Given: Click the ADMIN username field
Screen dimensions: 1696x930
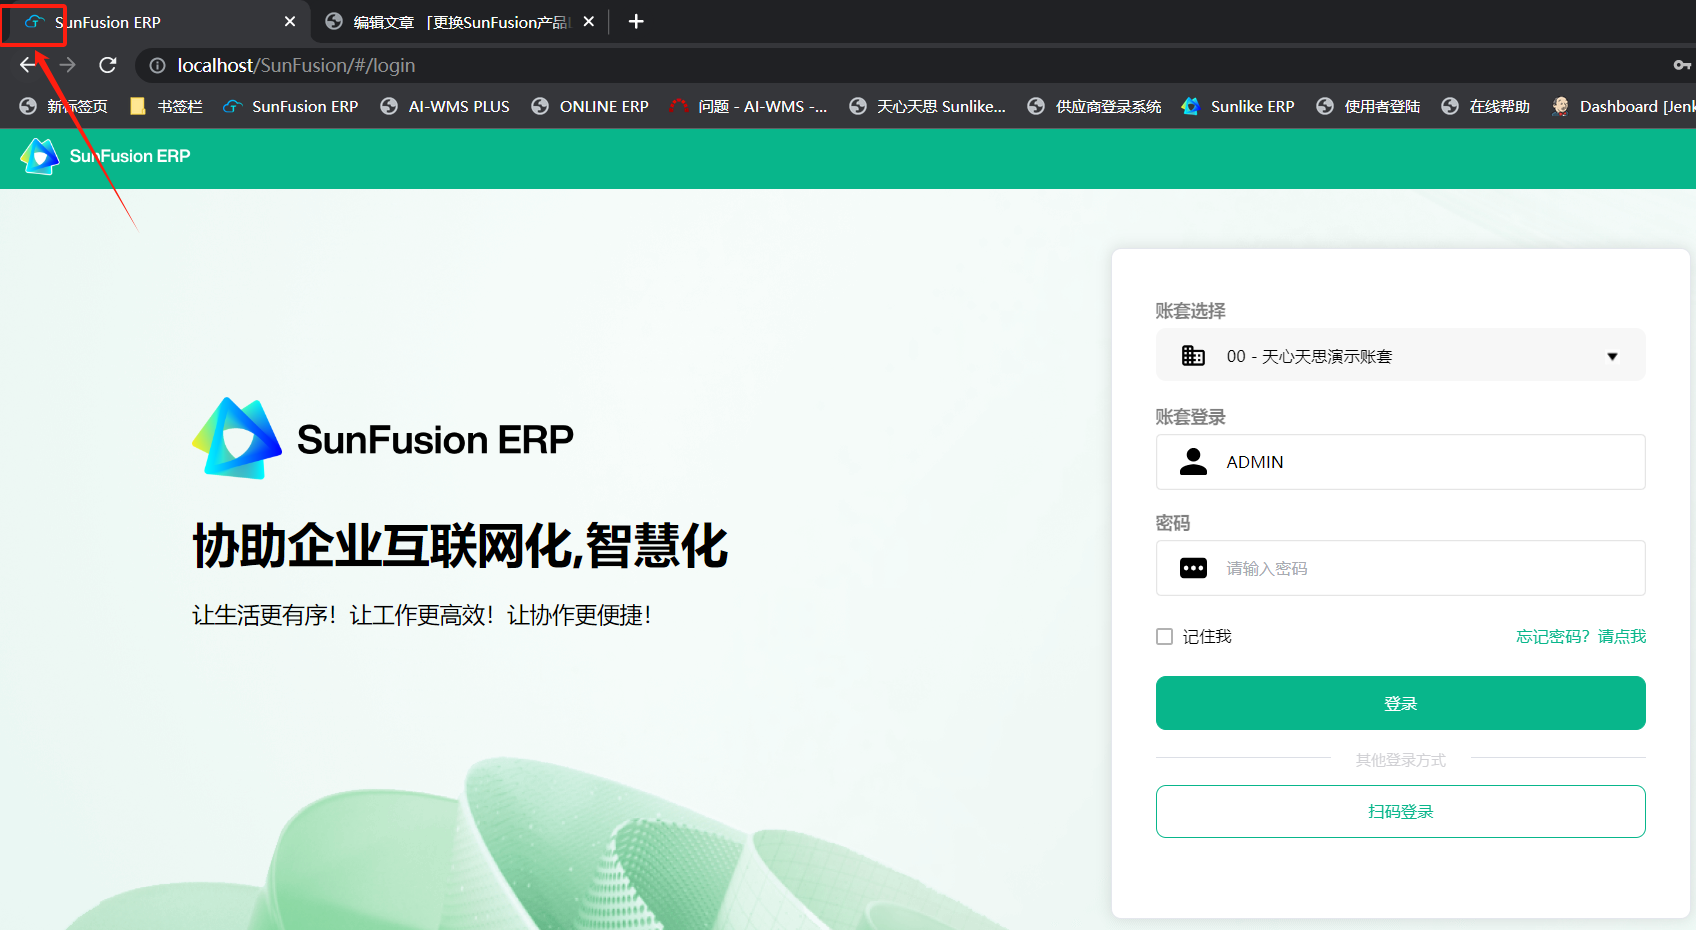Looking at the screenshot, I should tap(1400, 462).
